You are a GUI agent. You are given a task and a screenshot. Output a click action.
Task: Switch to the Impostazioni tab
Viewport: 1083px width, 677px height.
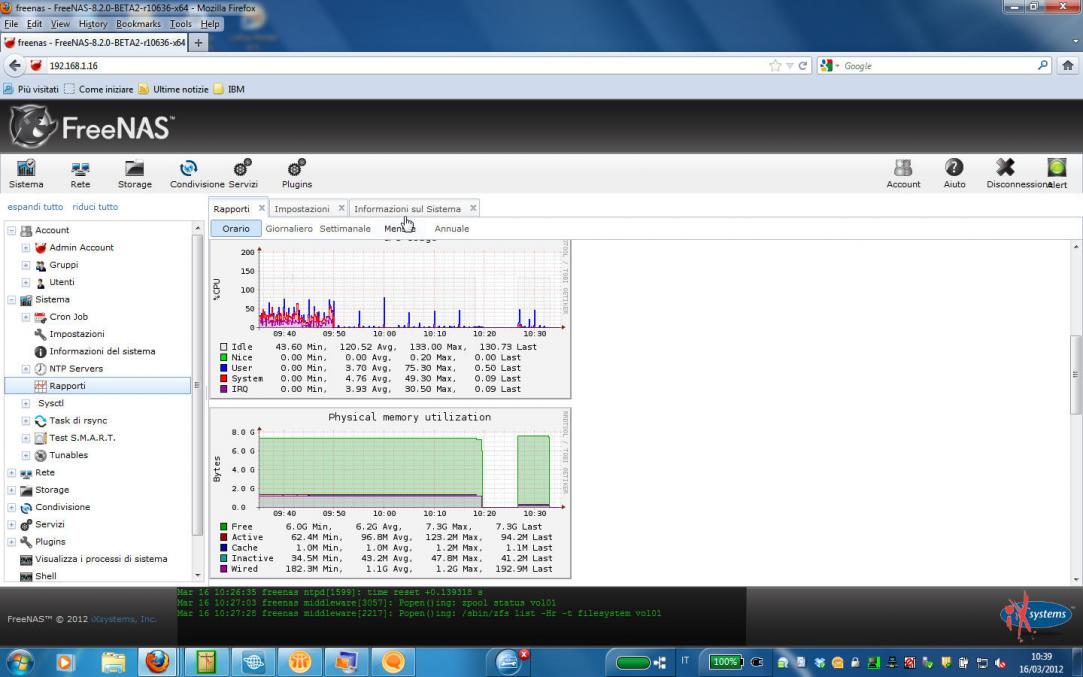[302, 209]
